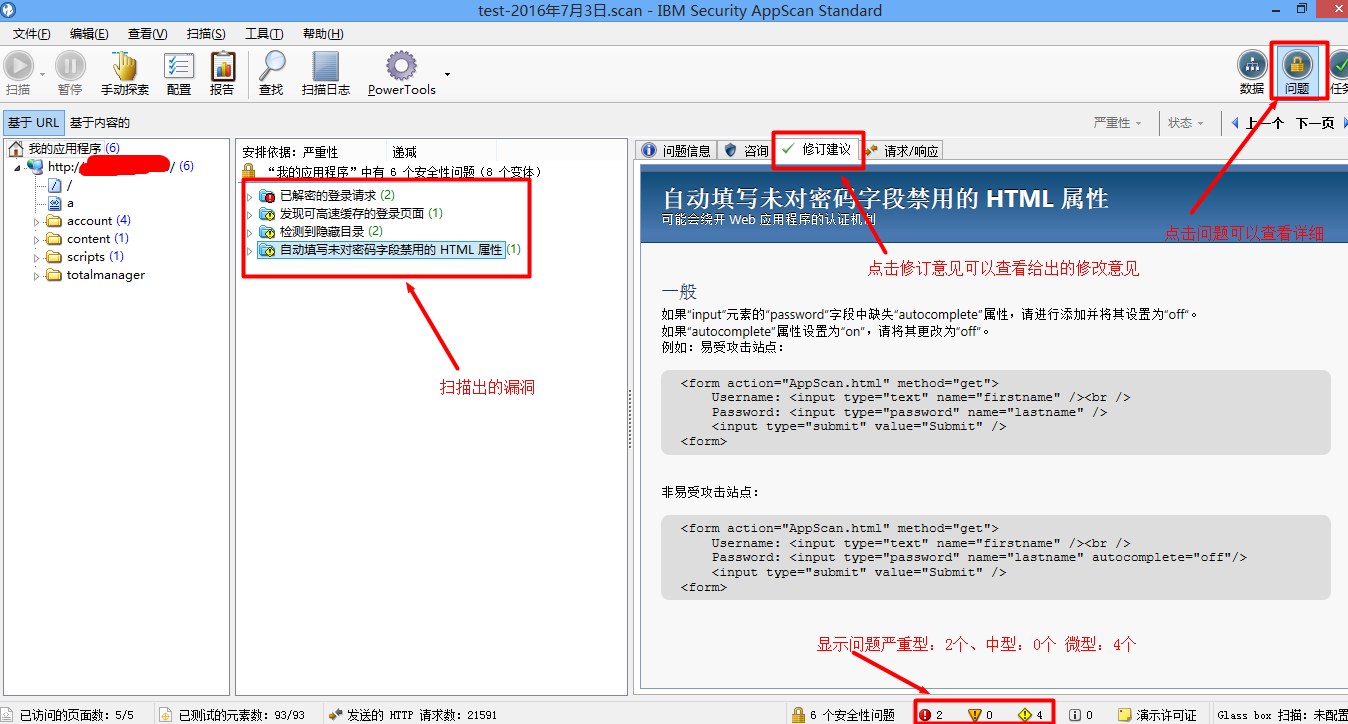Click the 查找 magnifier icon
Image resolution: width=1348 pixels, height=724 pixels.
(271, 66)
